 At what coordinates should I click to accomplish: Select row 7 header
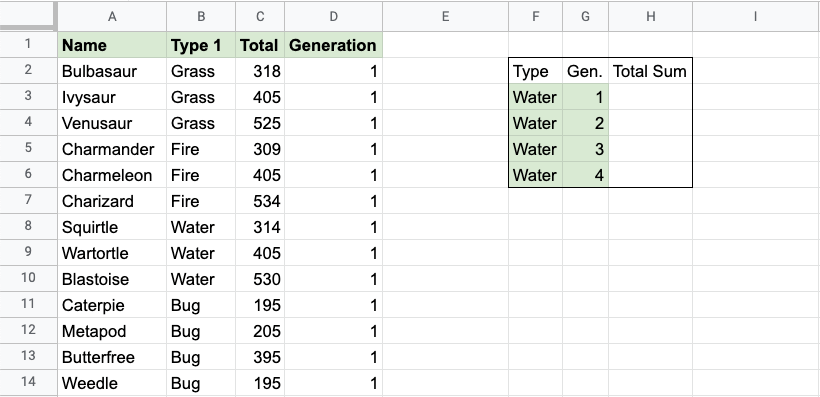point(28,201)
